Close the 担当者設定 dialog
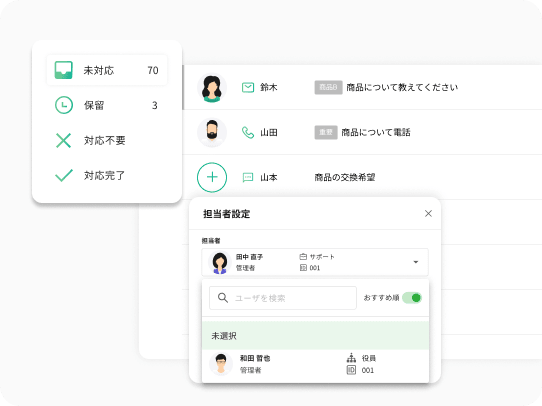Screen dimensions: 542x406 [x=428, y=214]
